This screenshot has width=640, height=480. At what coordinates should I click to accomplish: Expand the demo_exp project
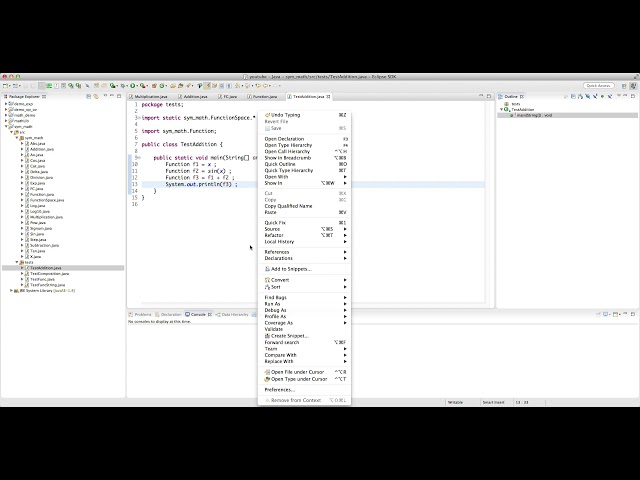pos(6,104)
